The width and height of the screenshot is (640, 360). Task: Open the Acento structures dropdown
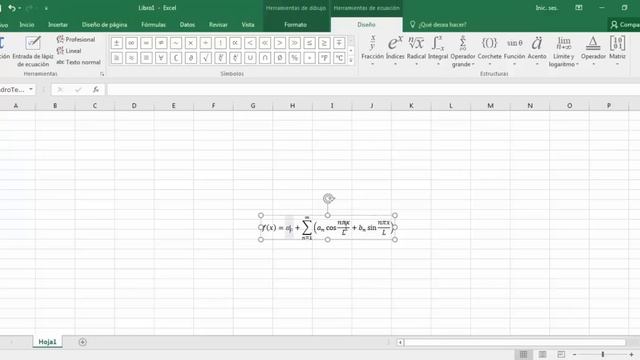point(537,51)
